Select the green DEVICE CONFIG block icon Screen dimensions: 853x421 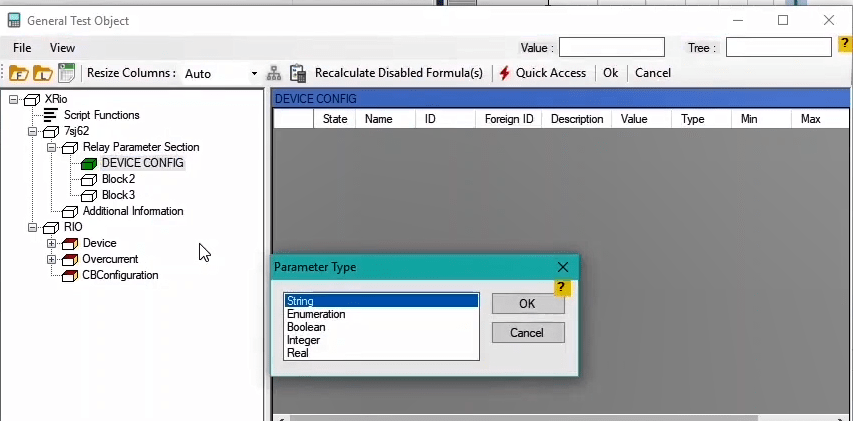pyautogui.click(x=89, y=163)
